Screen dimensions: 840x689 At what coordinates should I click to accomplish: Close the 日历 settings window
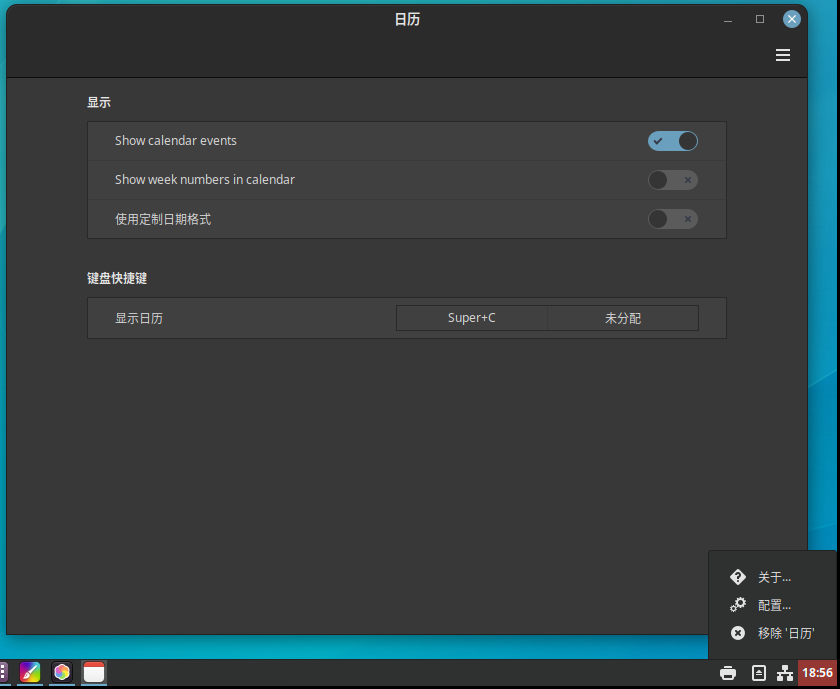[792, 19]
